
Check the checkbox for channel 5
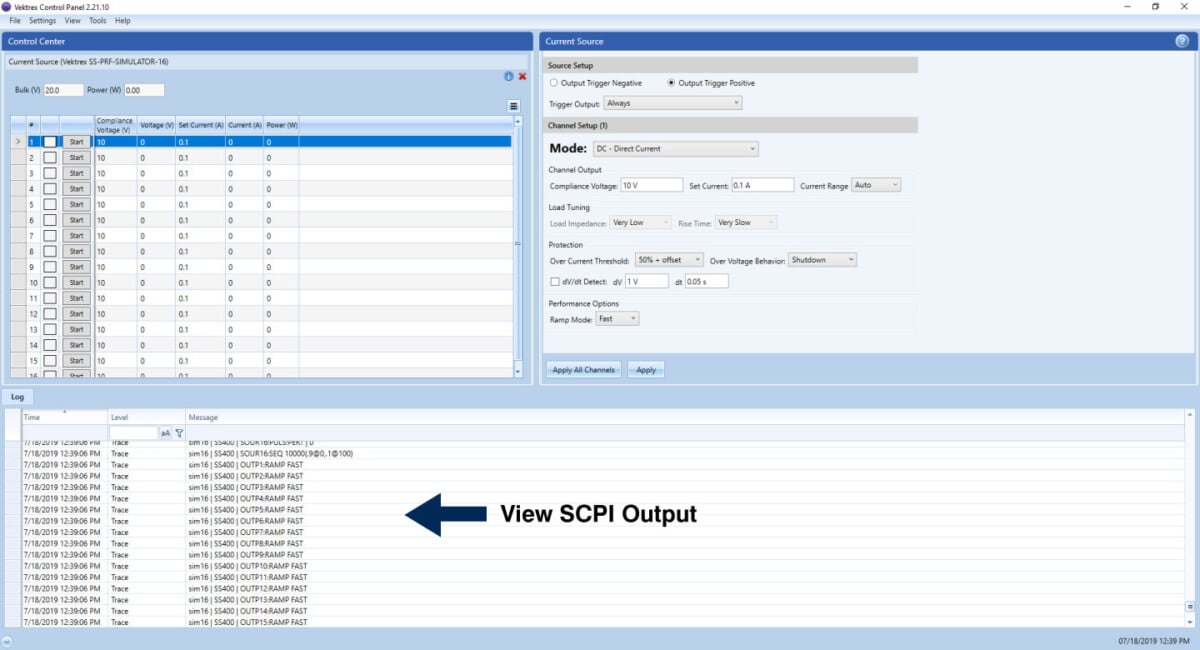[x=50, y=204]
